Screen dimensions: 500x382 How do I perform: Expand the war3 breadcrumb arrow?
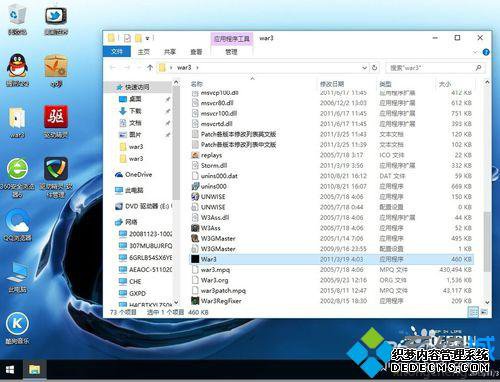197,68
